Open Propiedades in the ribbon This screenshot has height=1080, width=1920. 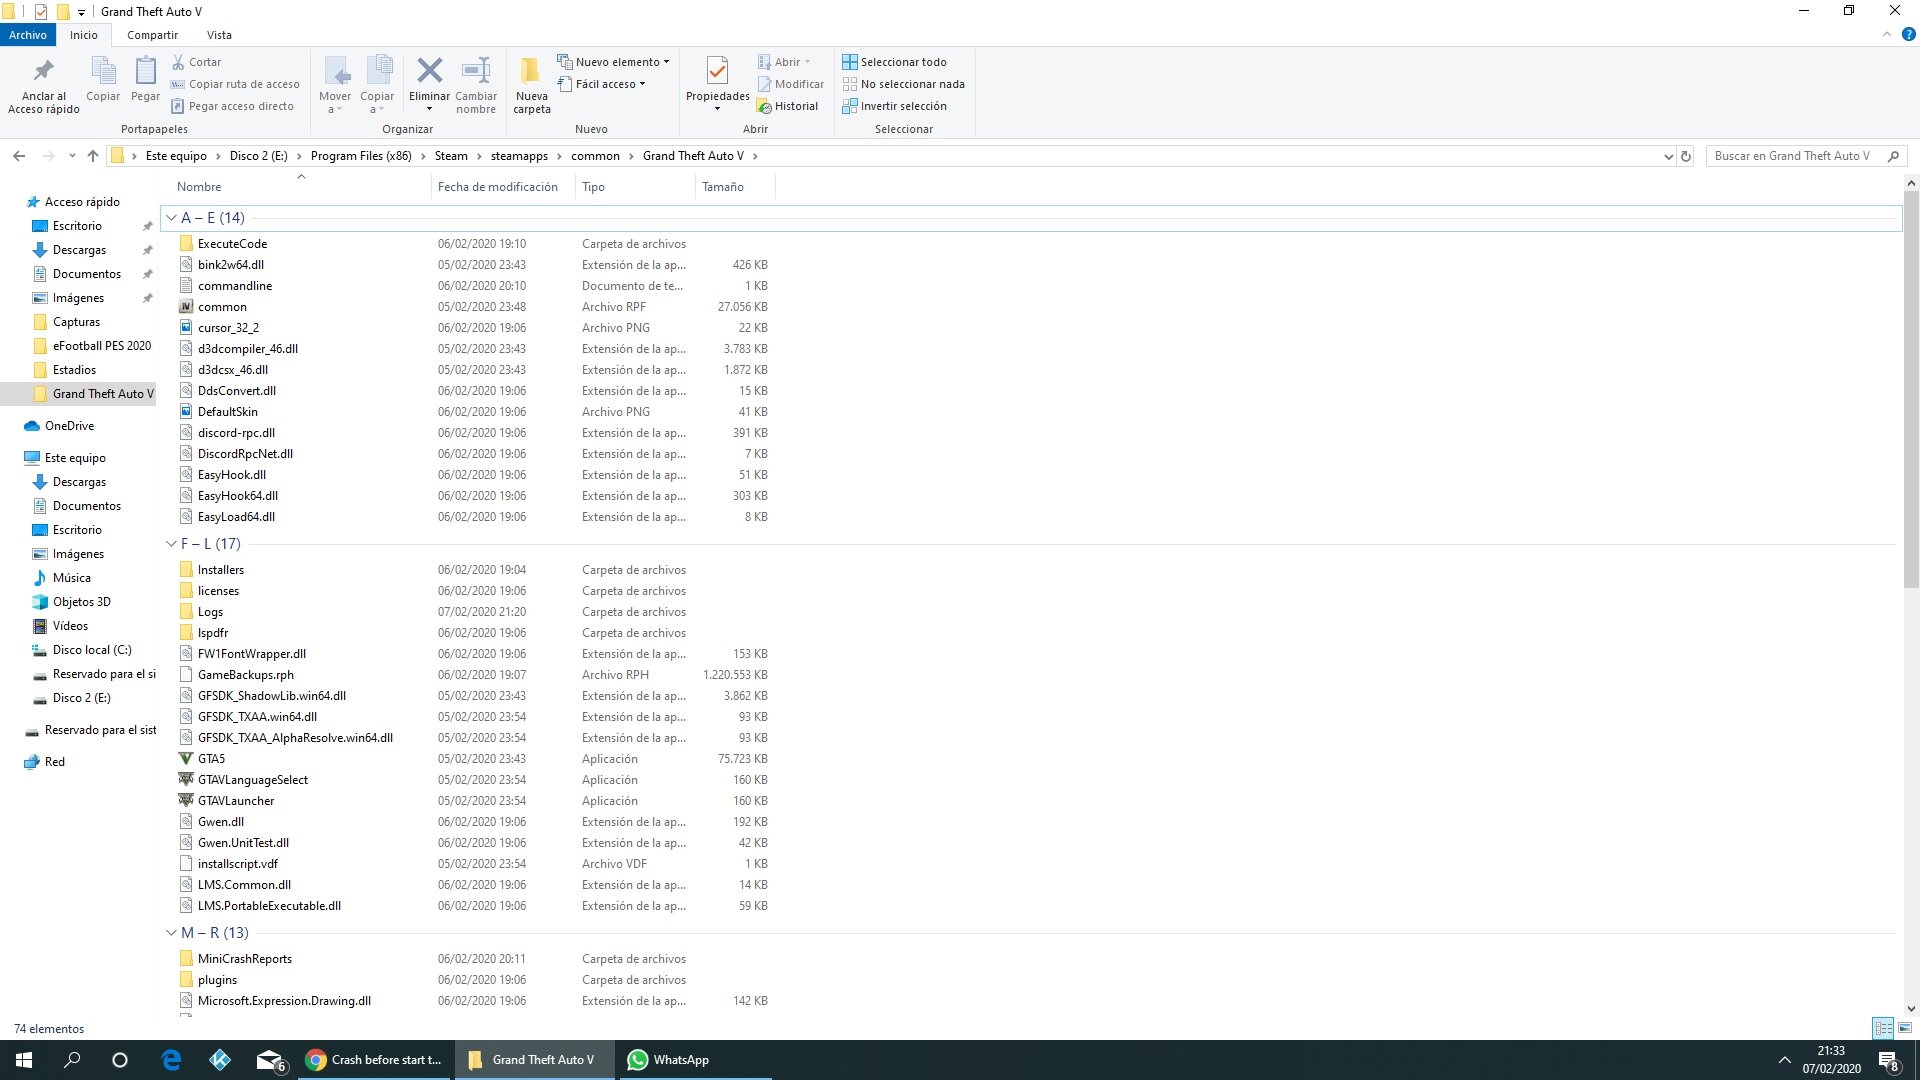(717, 72)
